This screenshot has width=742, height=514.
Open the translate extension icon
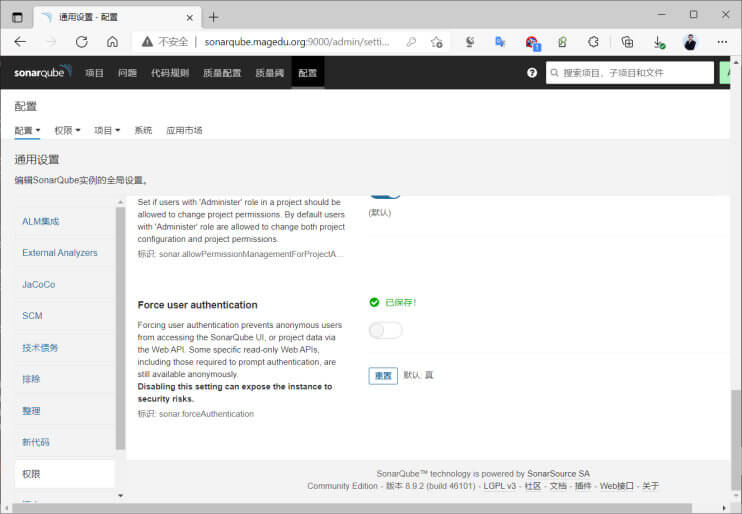click(500, 42)
